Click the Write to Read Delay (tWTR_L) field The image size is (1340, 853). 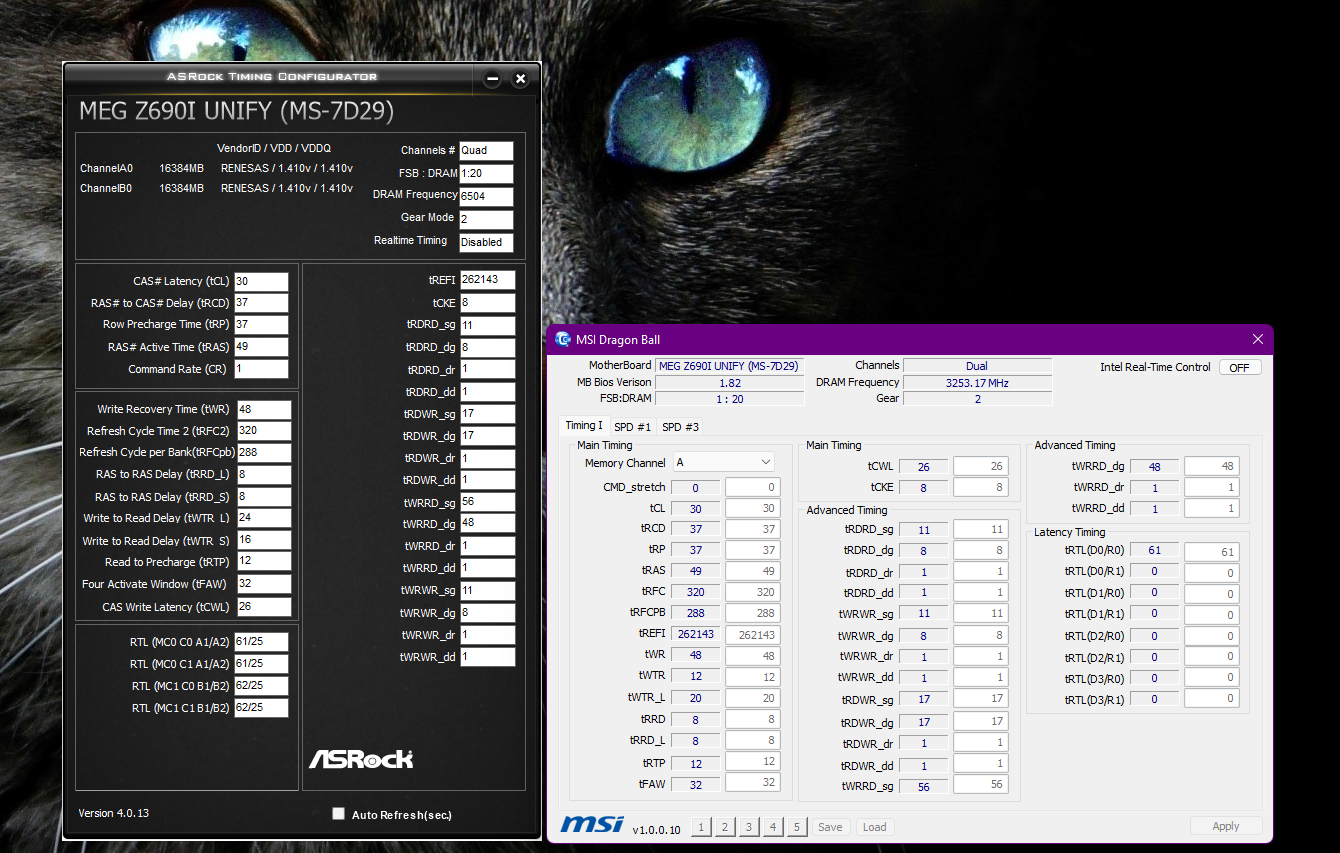[x=264, y=518]
